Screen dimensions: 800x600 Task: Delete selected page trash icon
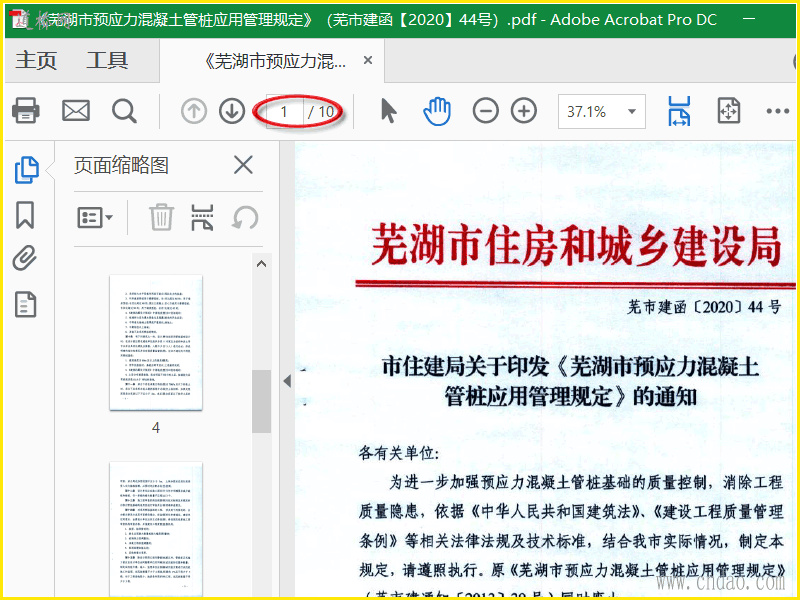pos(161,217)
